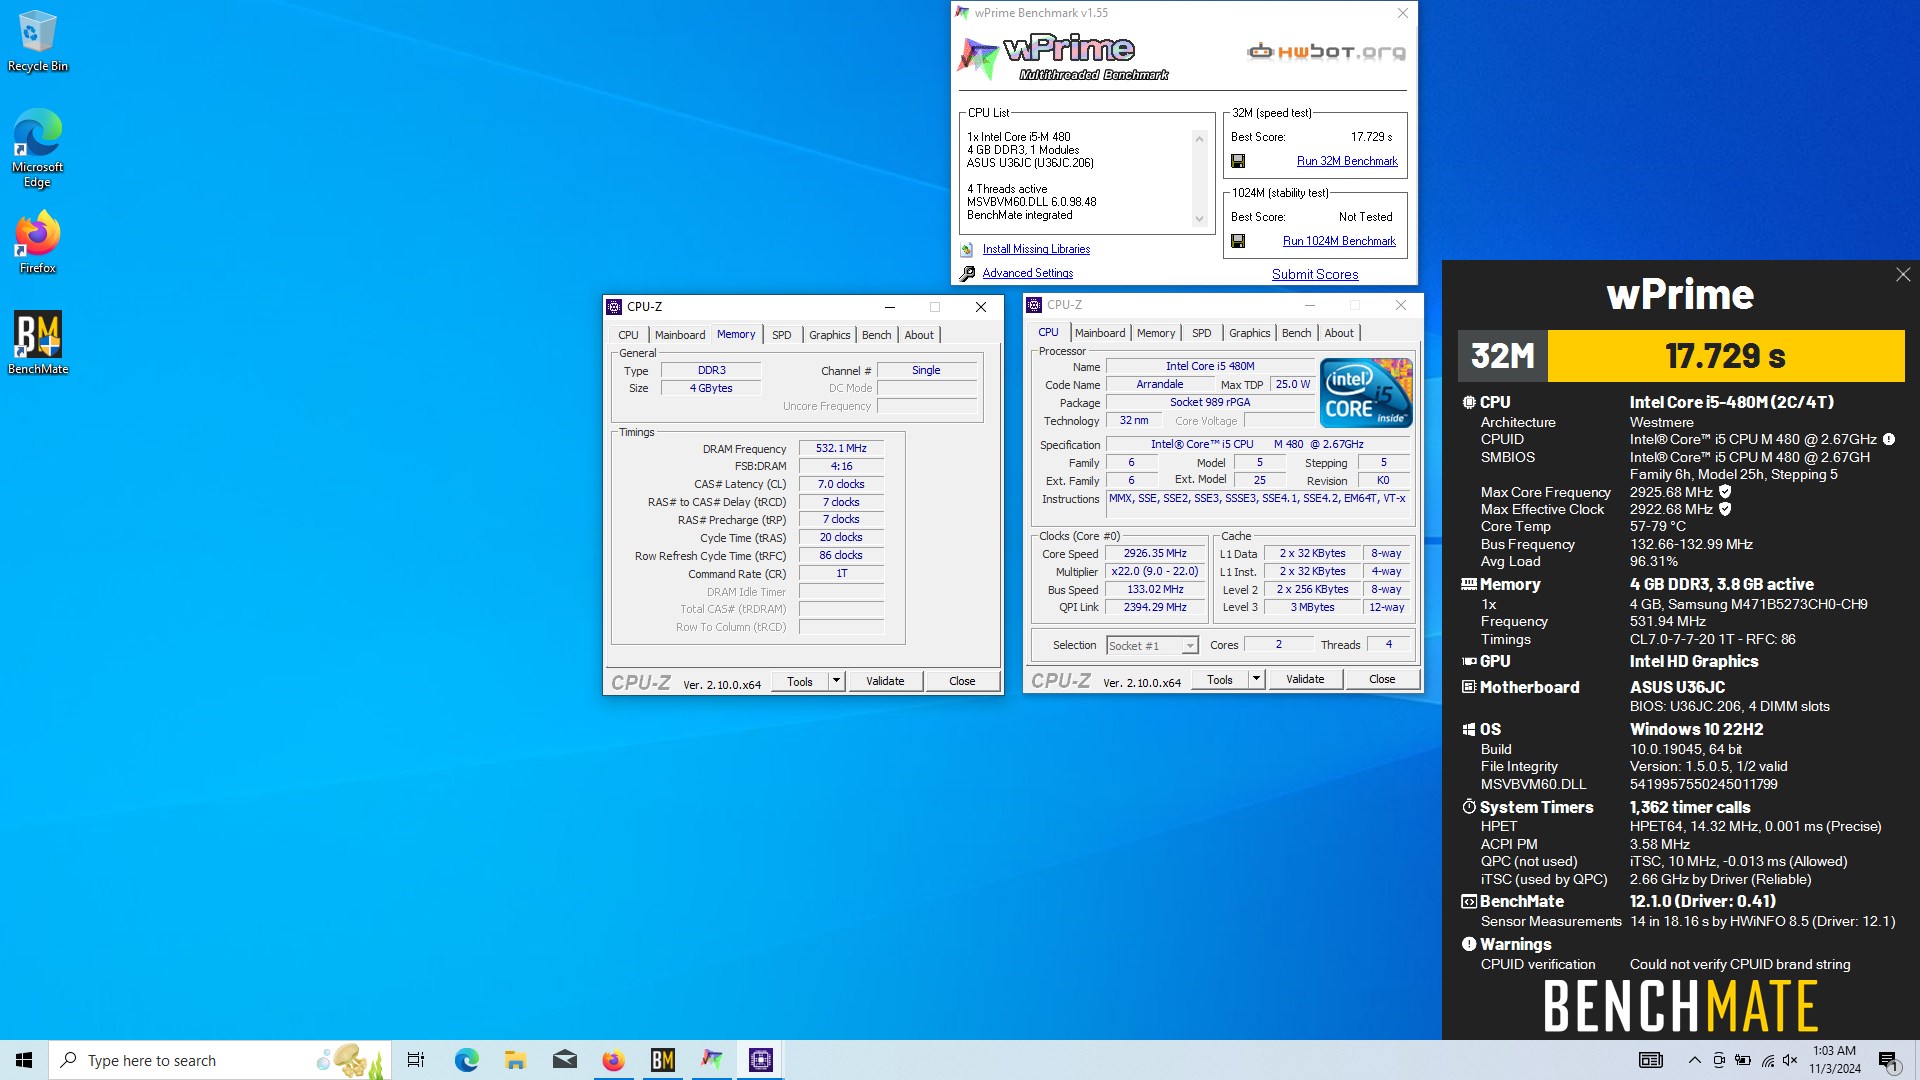Switch to wPrime on the taskbar
Screen dimensions: 1920x1080
(711, 1060)
